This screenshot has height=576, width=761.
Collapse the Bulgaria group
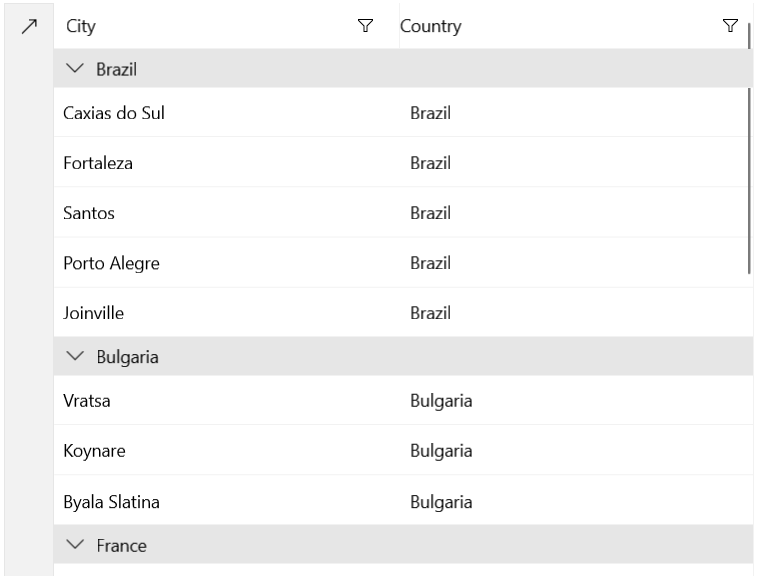(x=75, y=357)
